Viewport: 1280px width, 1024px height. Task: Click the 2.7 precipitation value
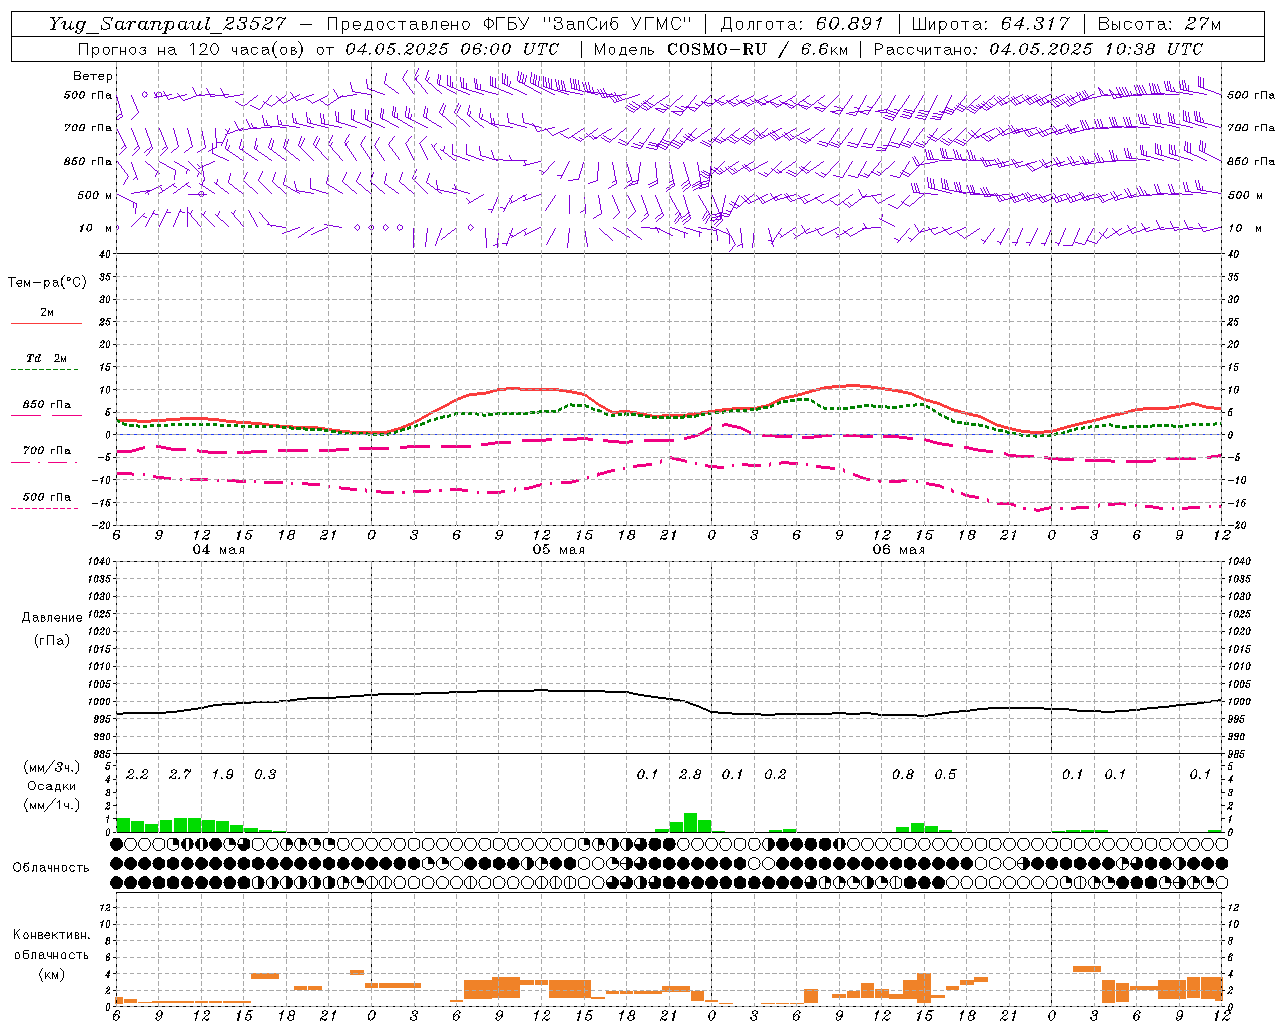[180, 774]
